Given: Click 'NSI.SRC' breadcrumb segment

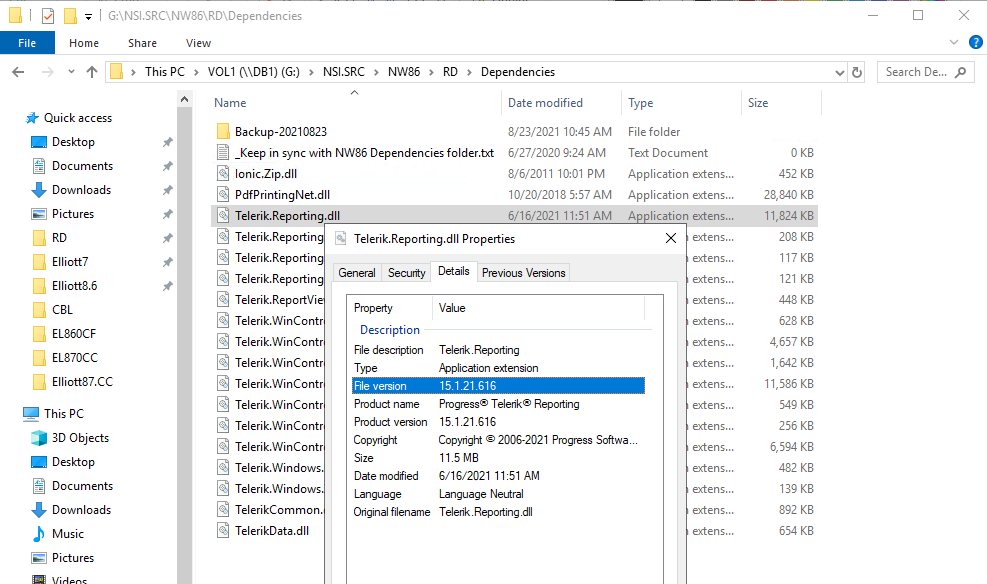Looking at the screenshot, I should [x=344, y=72].
